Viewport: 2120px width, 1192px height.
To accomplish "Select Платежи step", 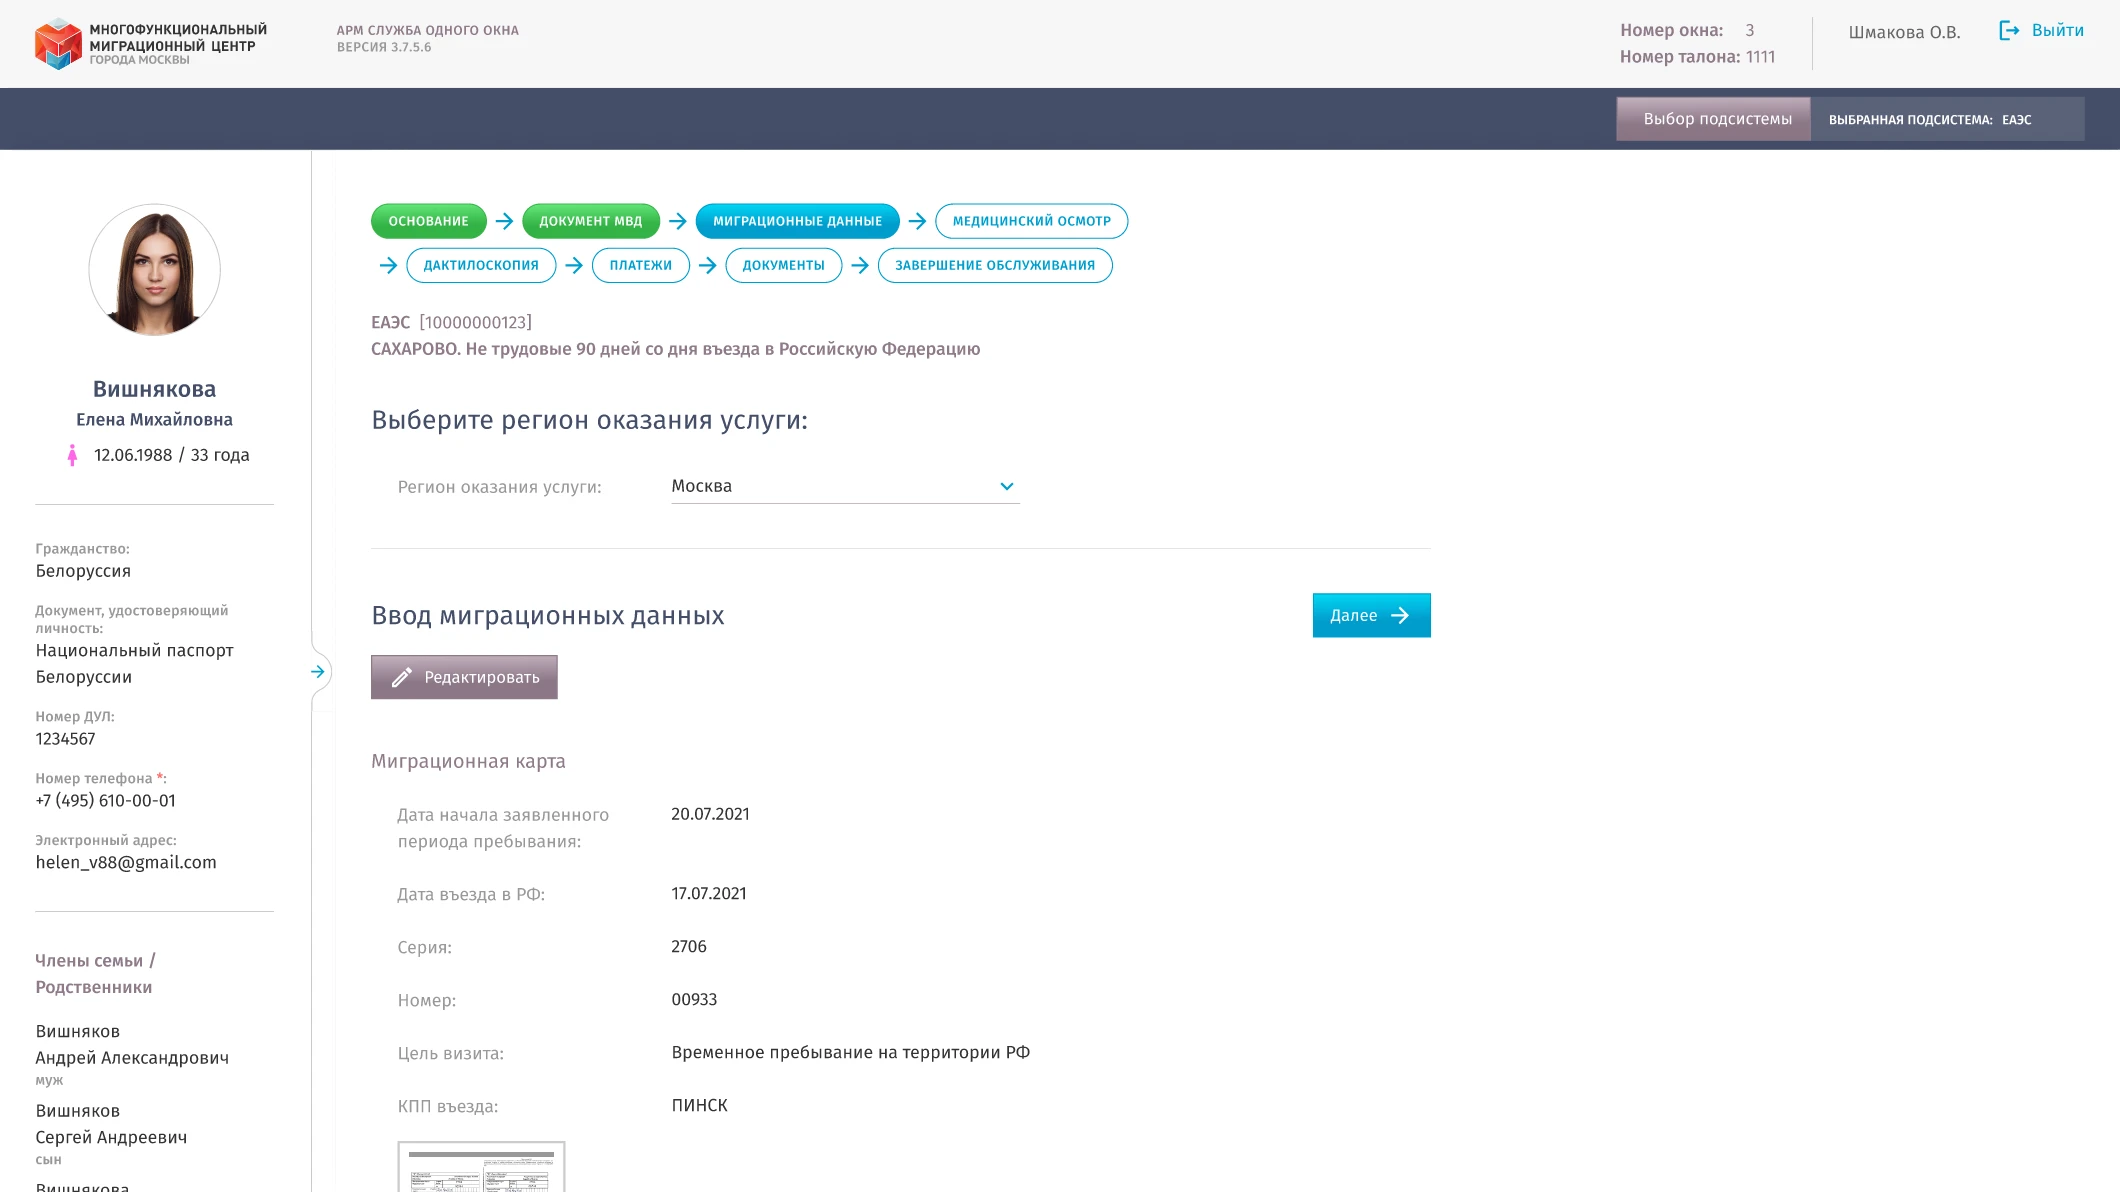I will pos(640,265).
